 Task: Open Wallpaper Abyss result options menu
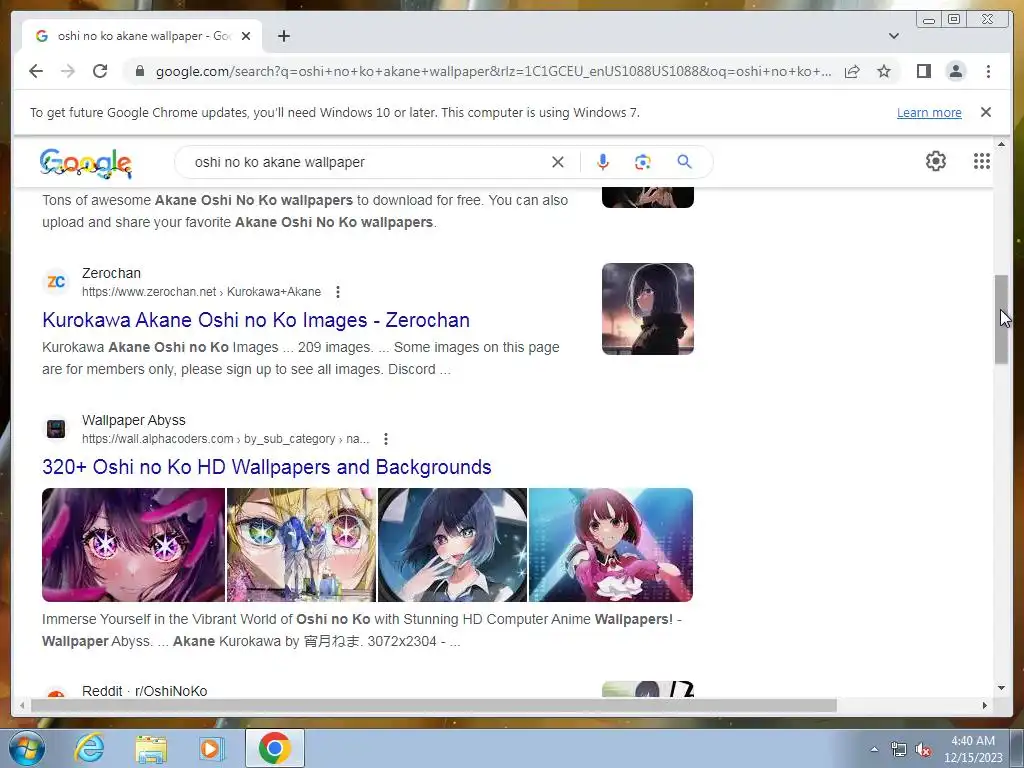[x=386, y=439]
